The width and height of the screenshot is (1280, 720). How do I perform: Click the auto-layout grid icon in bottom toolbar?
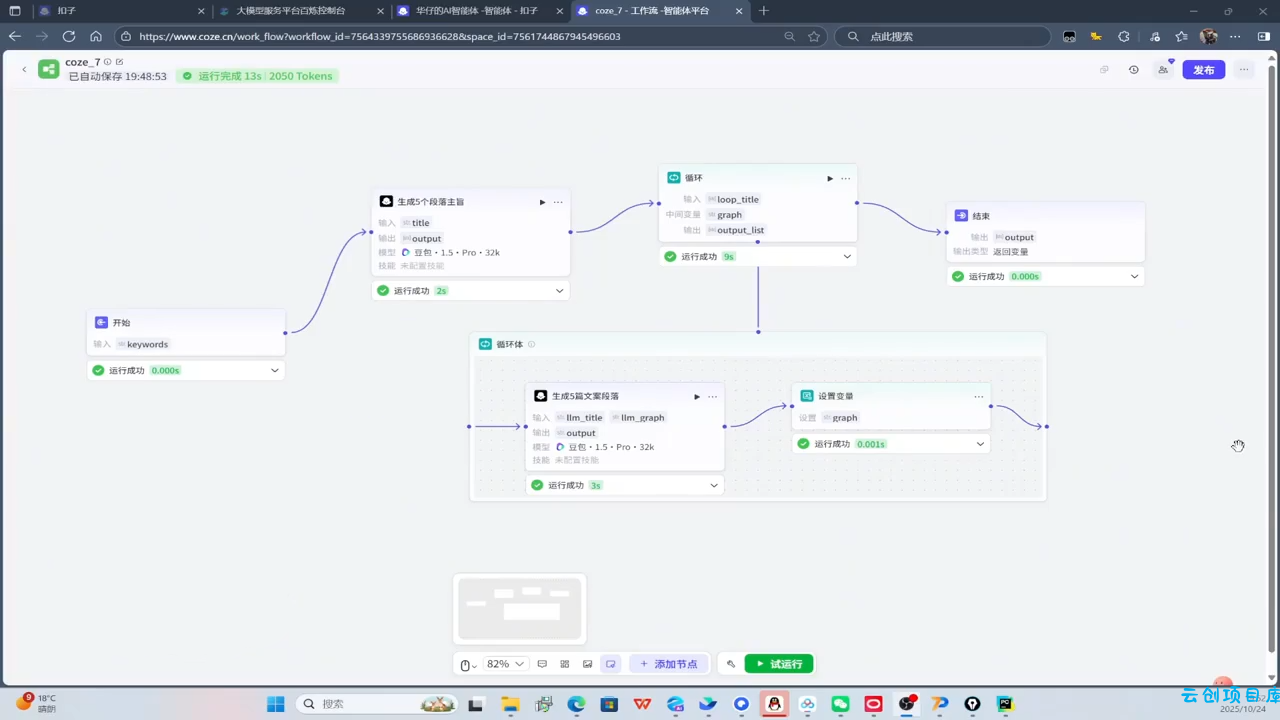pyautogui.click(x=565, y=664)
